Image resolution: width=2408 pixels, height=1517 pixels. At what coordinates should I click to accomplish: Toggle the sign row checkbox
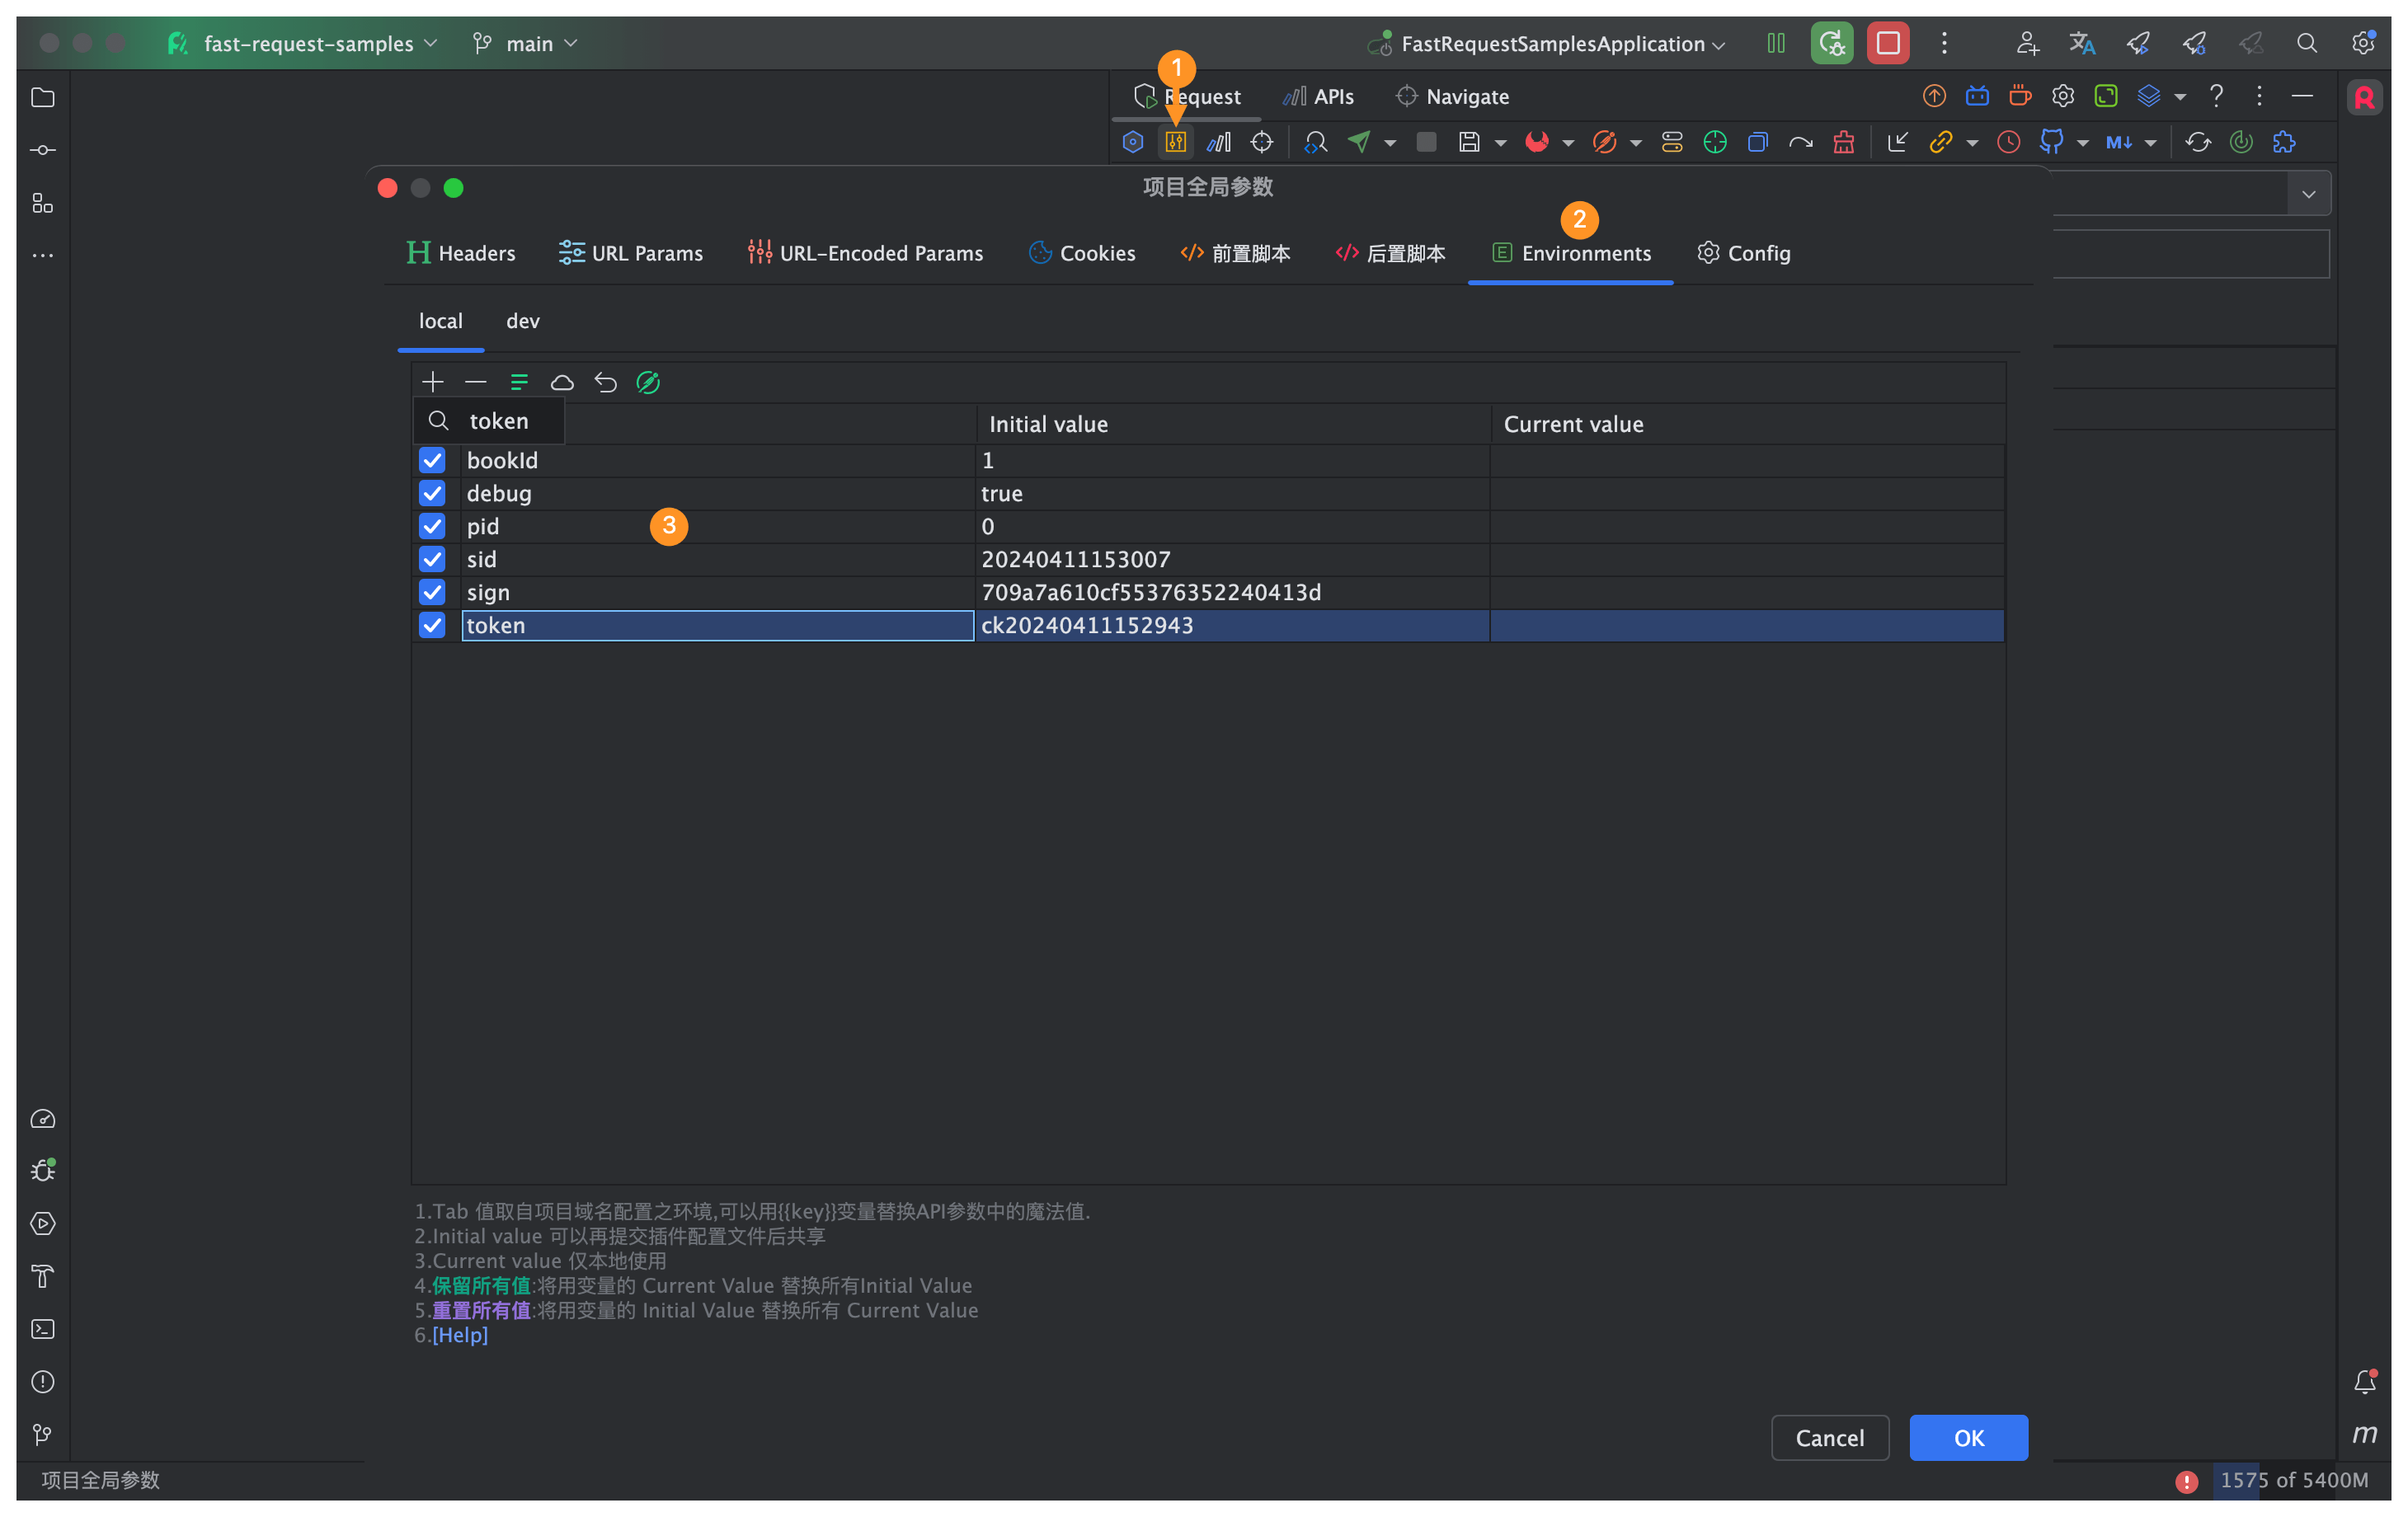click(432, 592)
